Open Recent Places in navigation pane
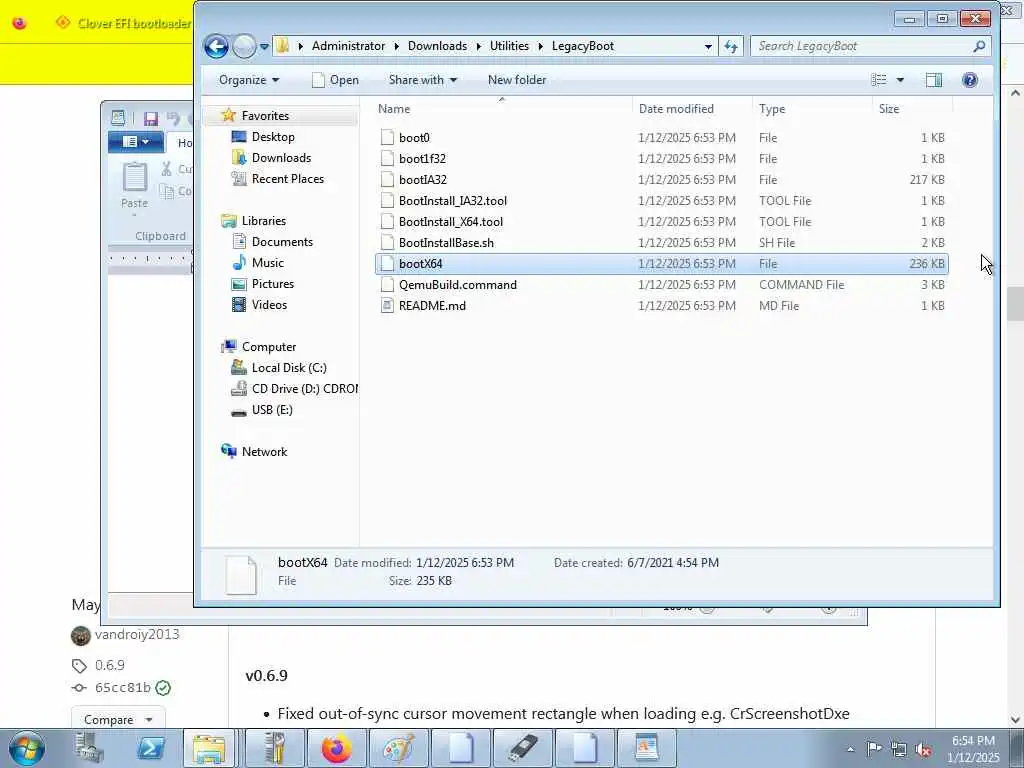 point(287,178)
